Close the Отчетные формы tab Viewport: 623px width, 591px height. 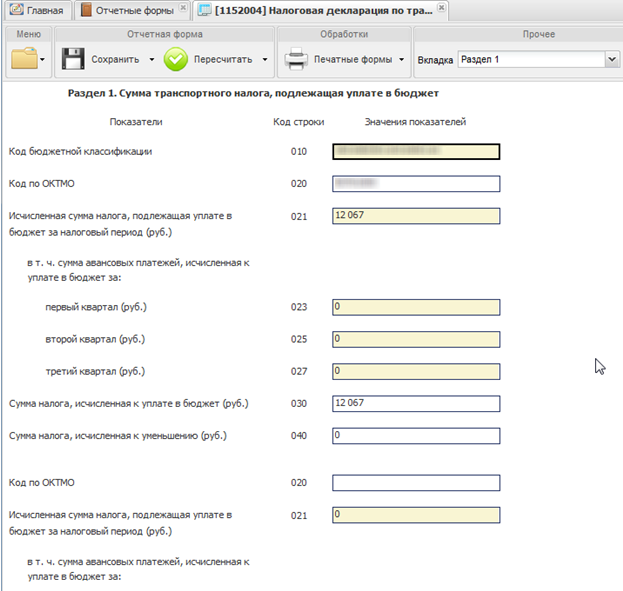[183, 8]
